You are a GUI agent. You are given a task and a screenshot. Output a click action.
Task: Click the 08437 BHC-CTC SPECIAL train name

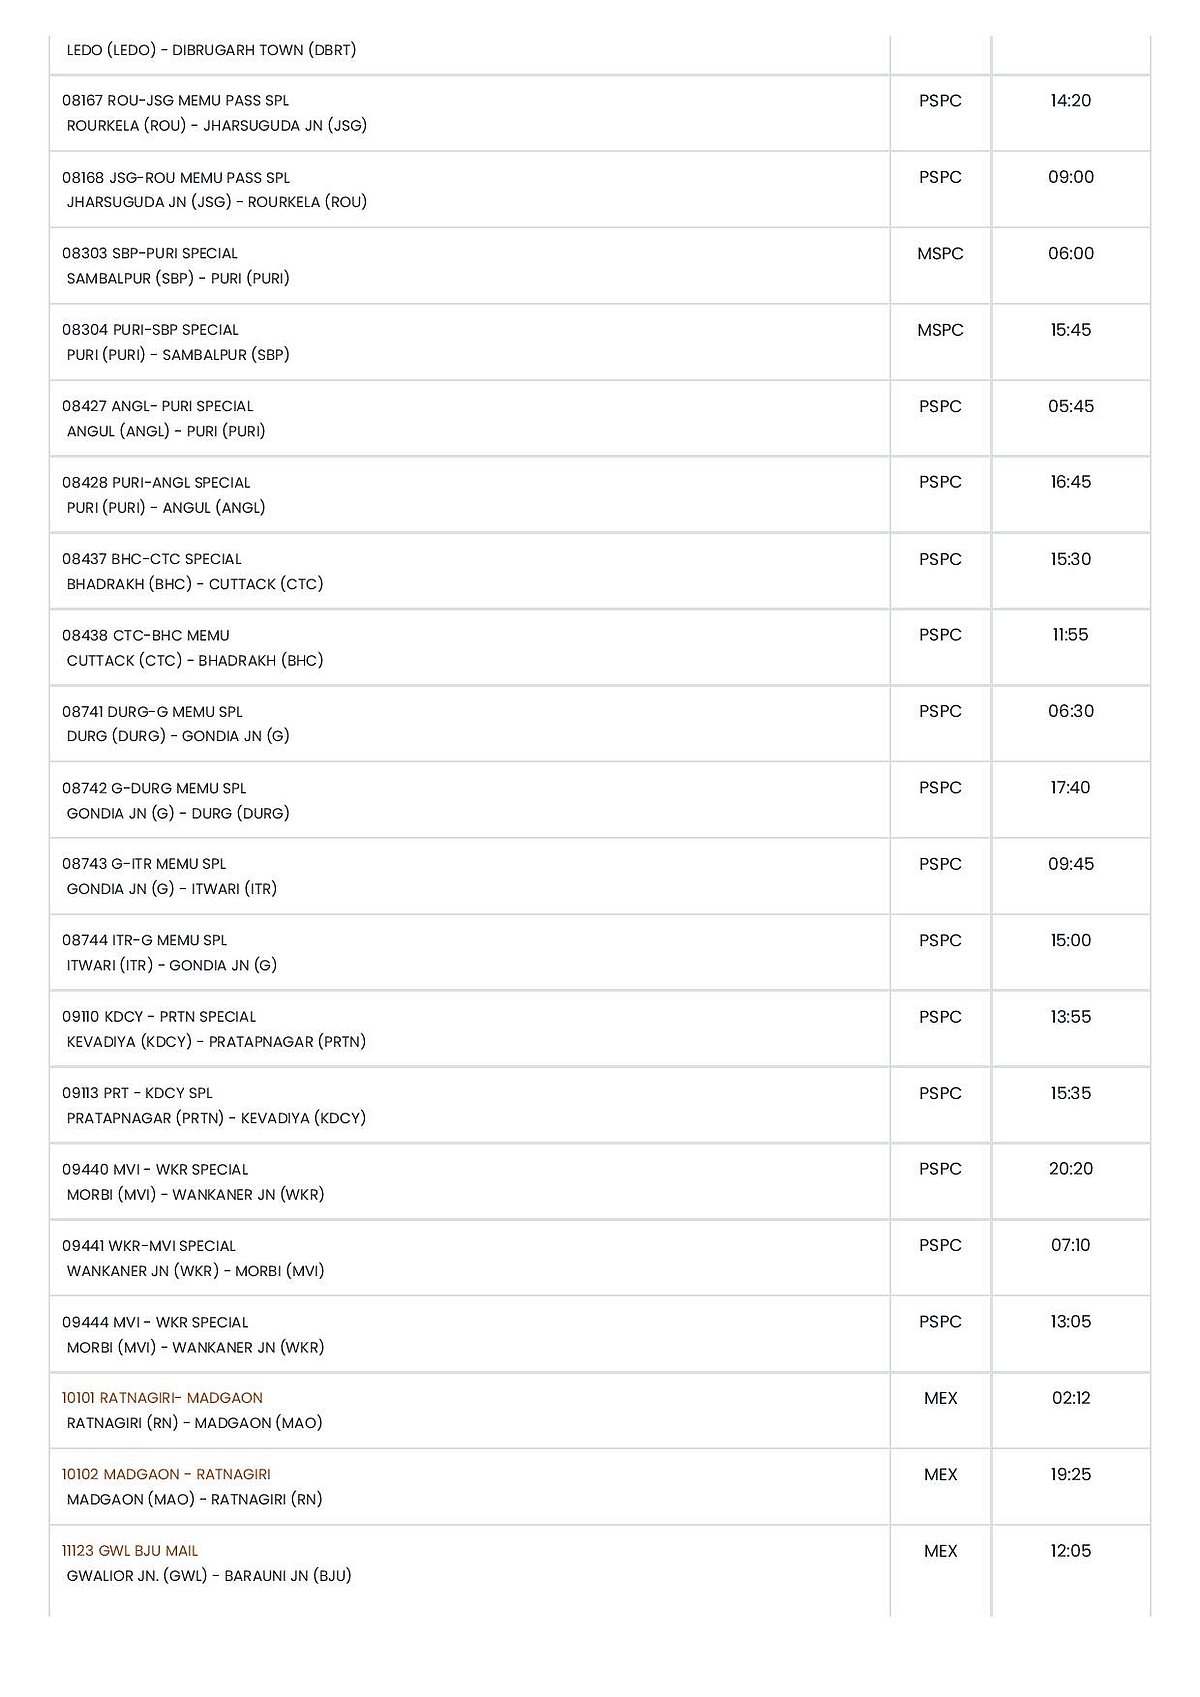[152, 559]
